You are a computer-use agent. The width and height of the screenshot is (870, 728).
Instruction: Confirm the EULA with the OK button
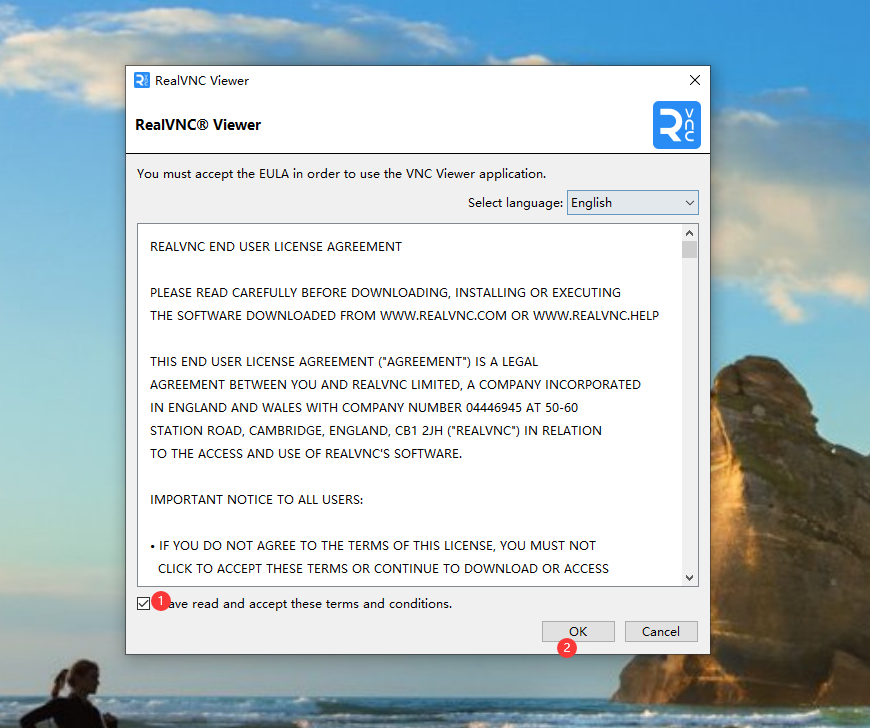click(578, 631)
